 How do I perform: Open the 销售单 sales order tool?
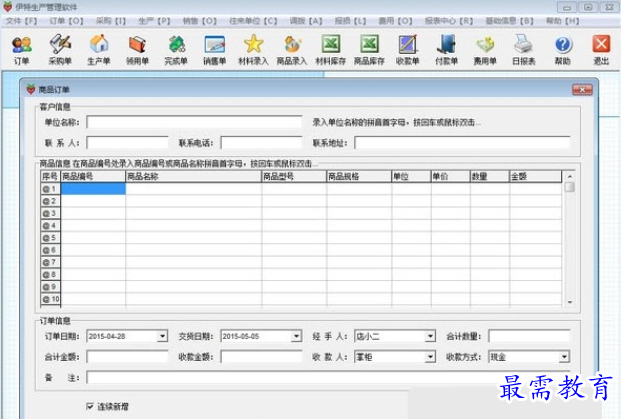point(215,50)
